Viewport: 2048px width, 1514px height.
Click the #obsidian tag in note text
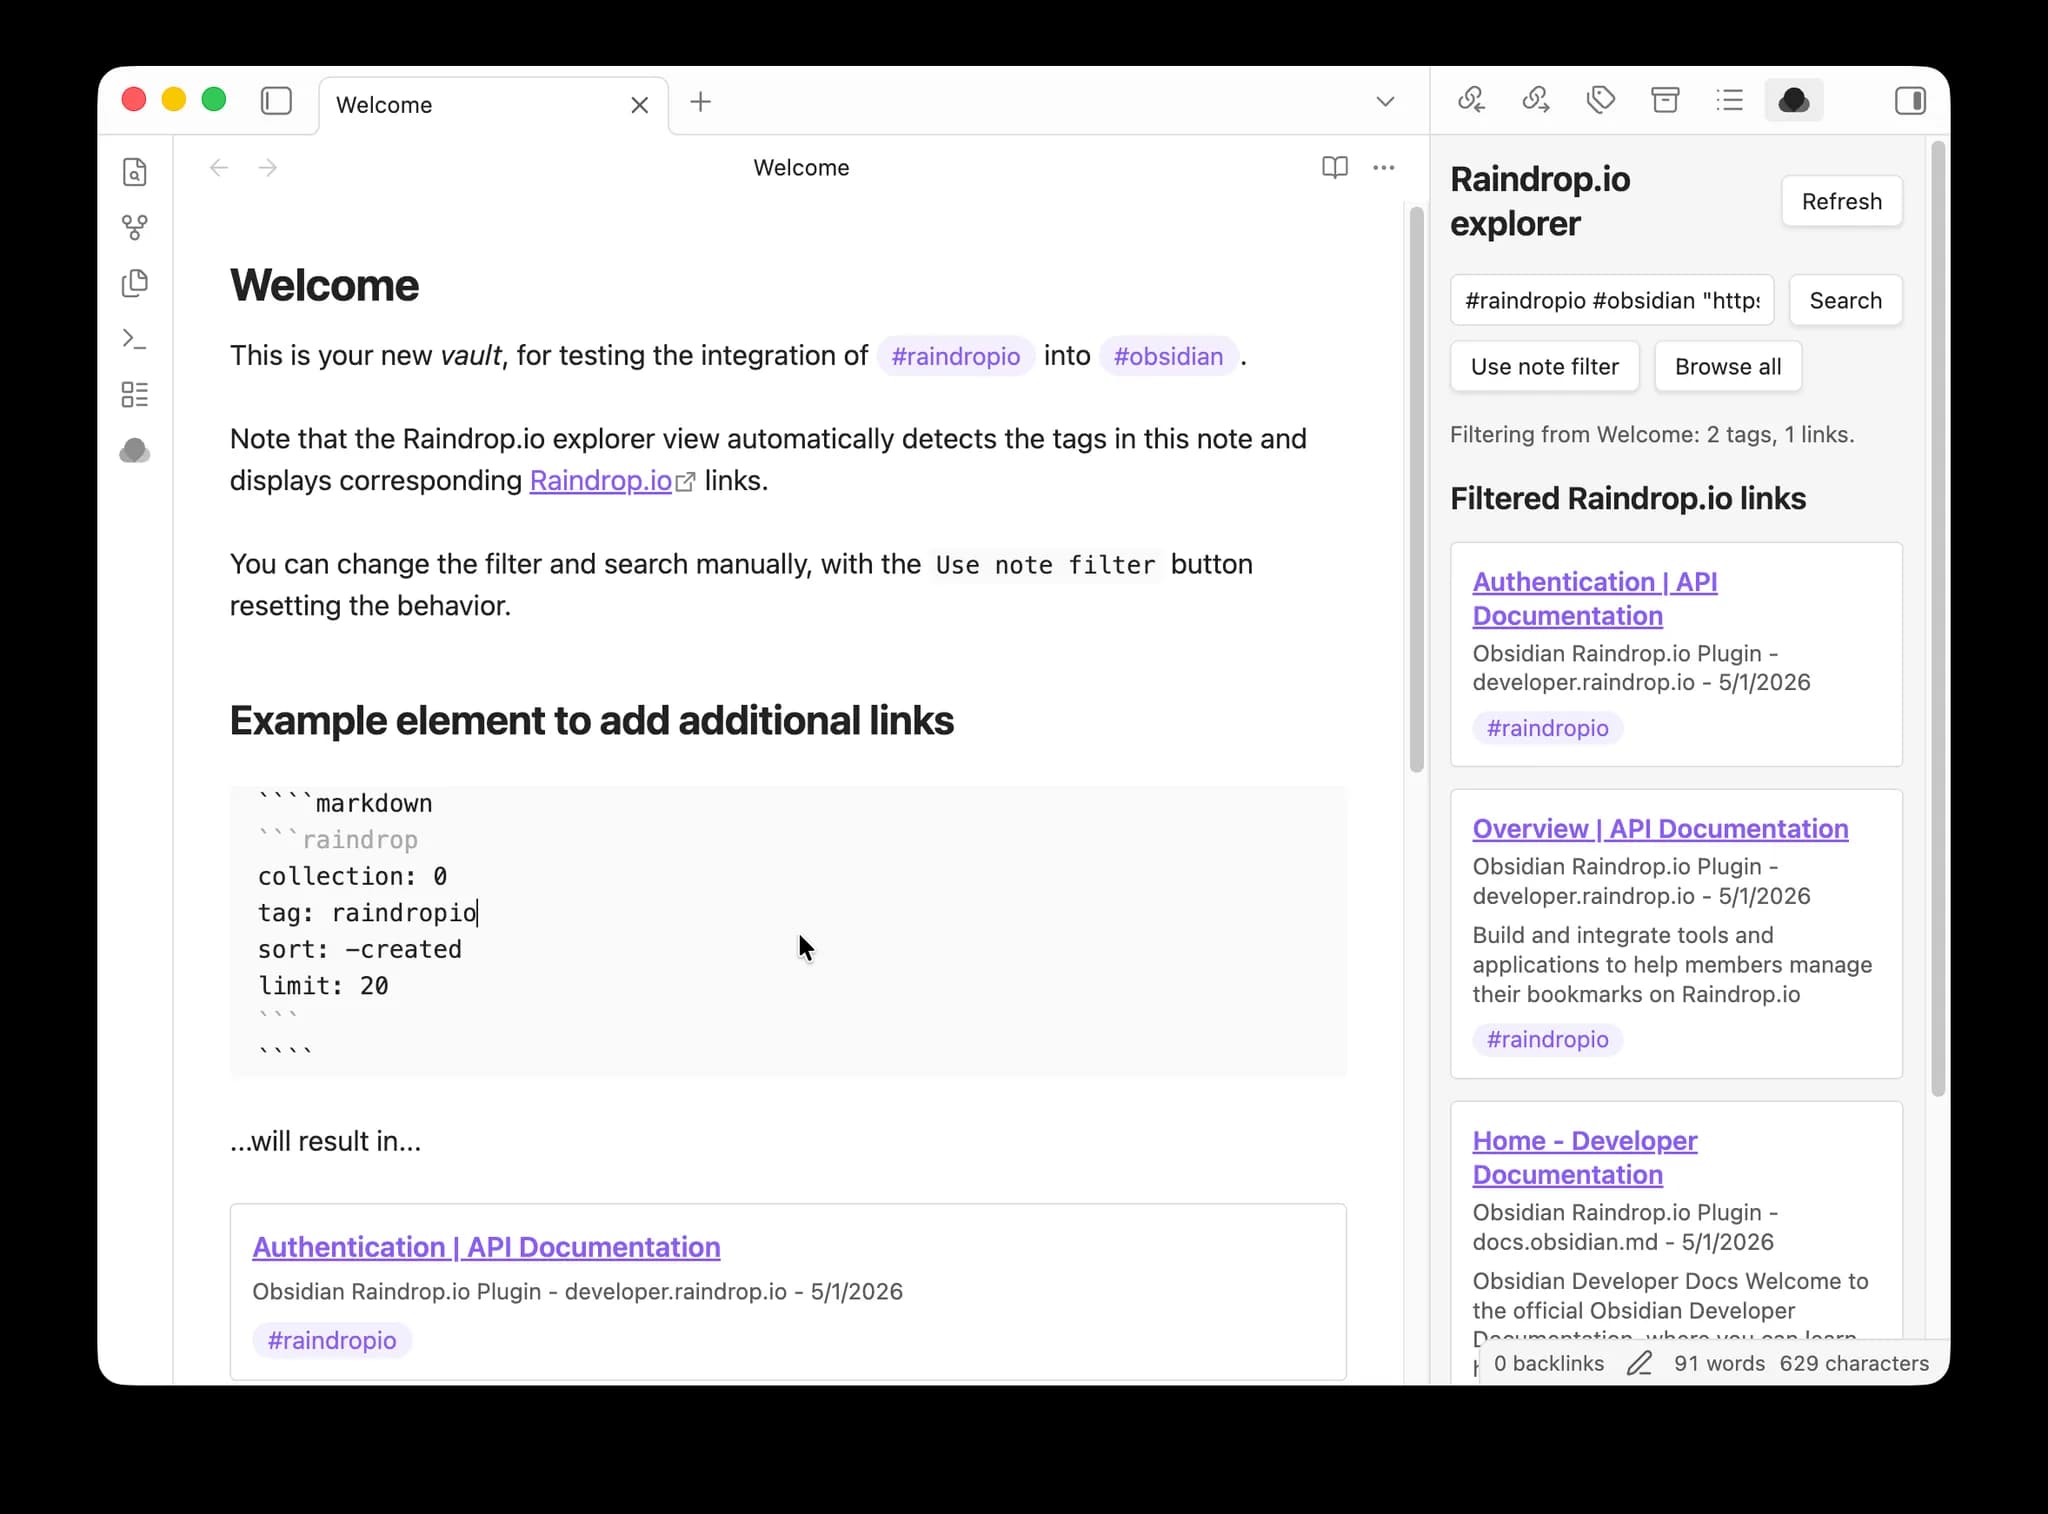[1168, 357]
